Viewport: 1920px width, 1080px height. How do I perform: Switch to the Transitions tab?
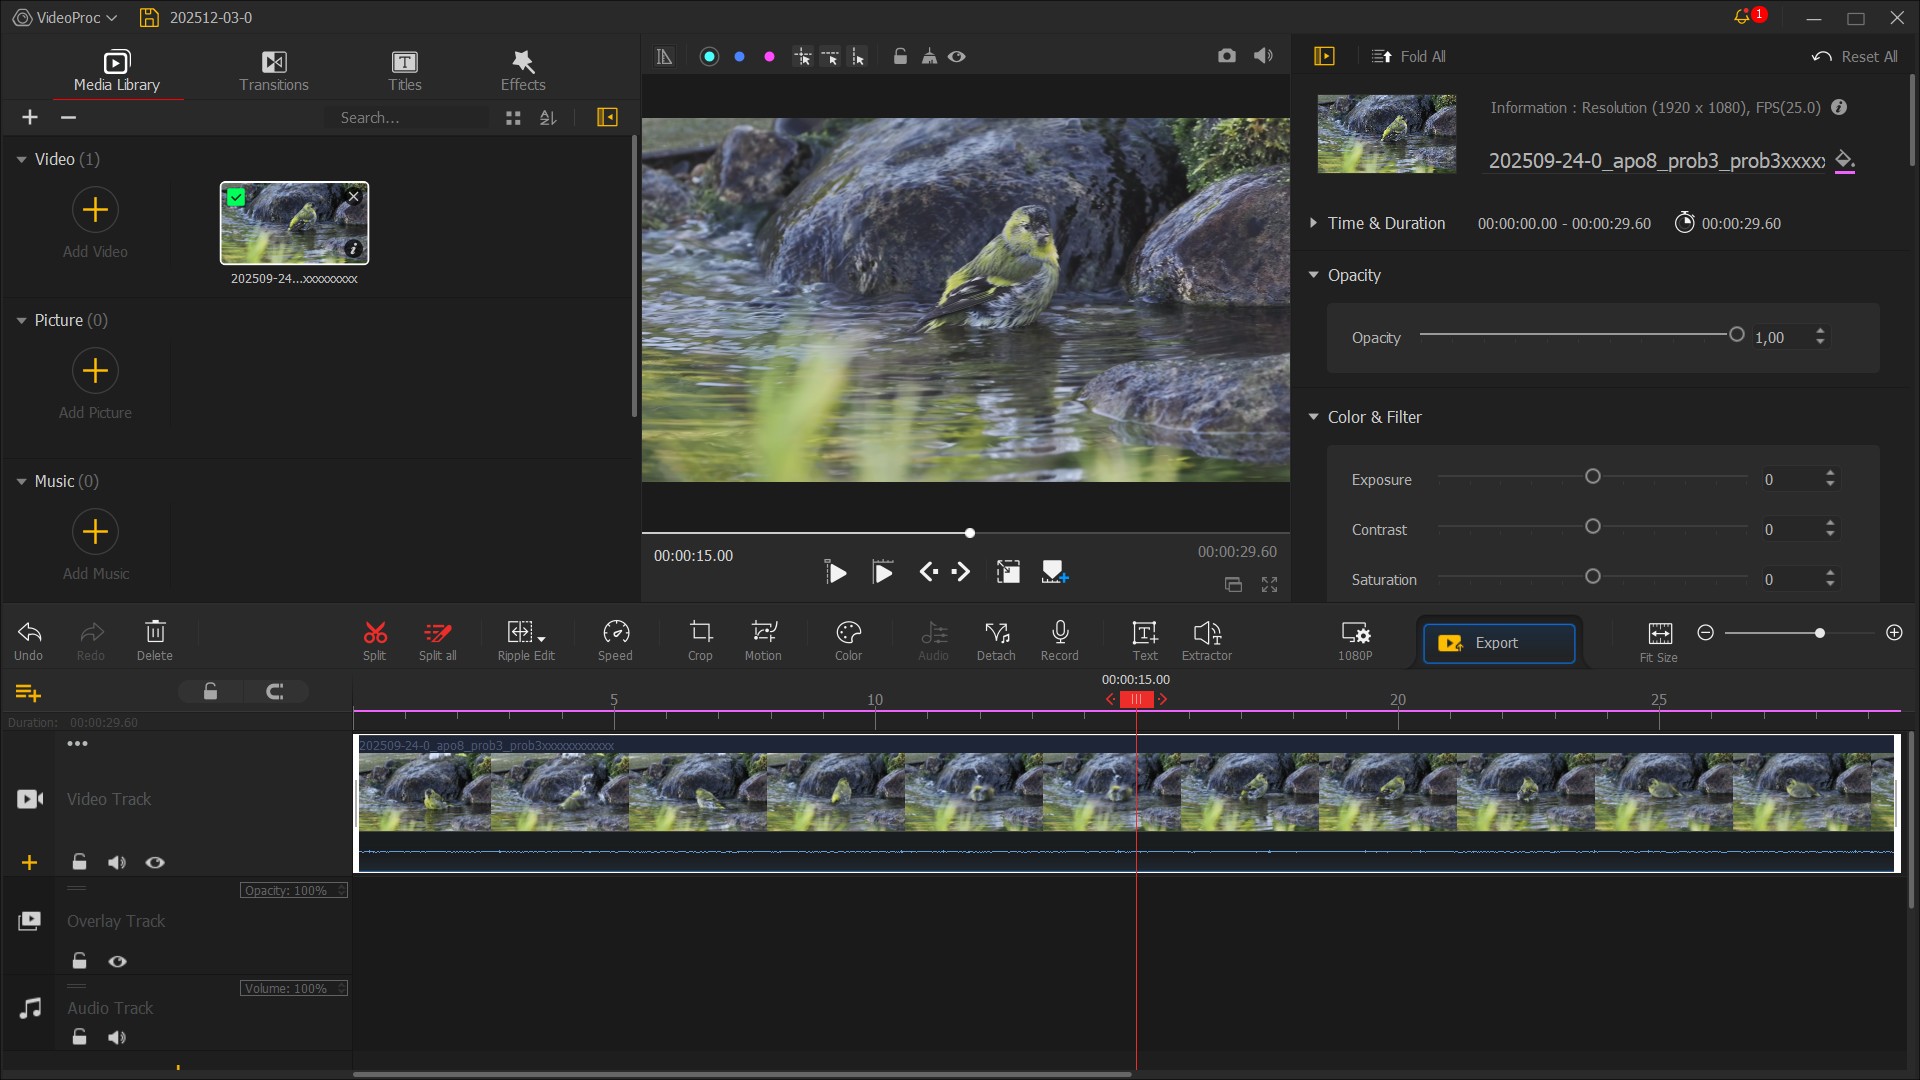point(274,71)
